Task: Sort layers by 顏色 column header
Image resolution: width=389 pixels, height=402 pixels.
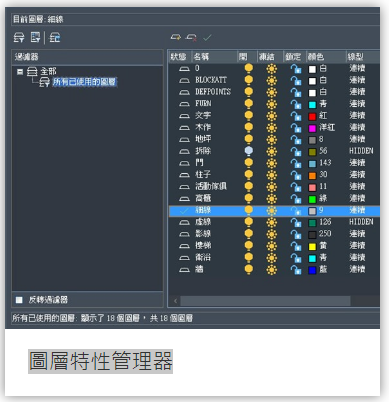Action: (326, 57)
